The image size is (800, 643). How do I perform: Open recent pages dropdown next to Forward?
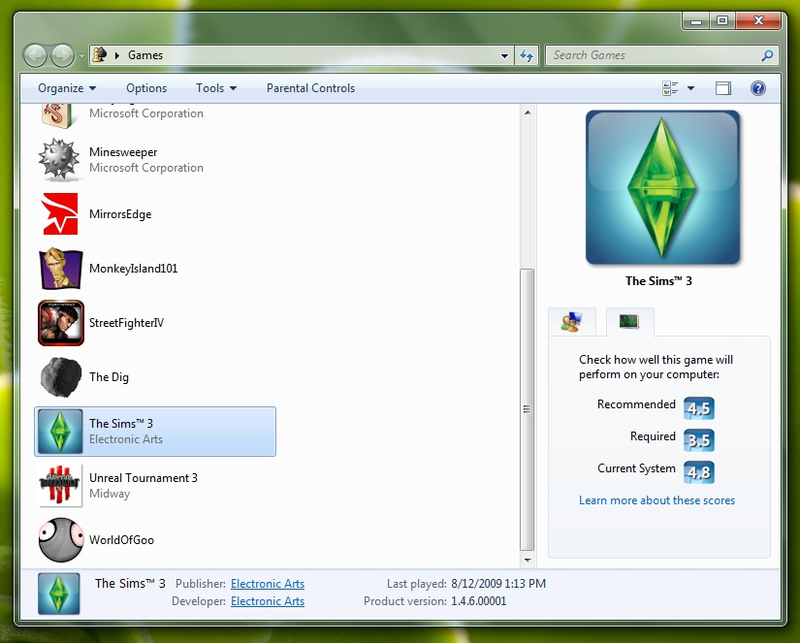click(82, 55)
